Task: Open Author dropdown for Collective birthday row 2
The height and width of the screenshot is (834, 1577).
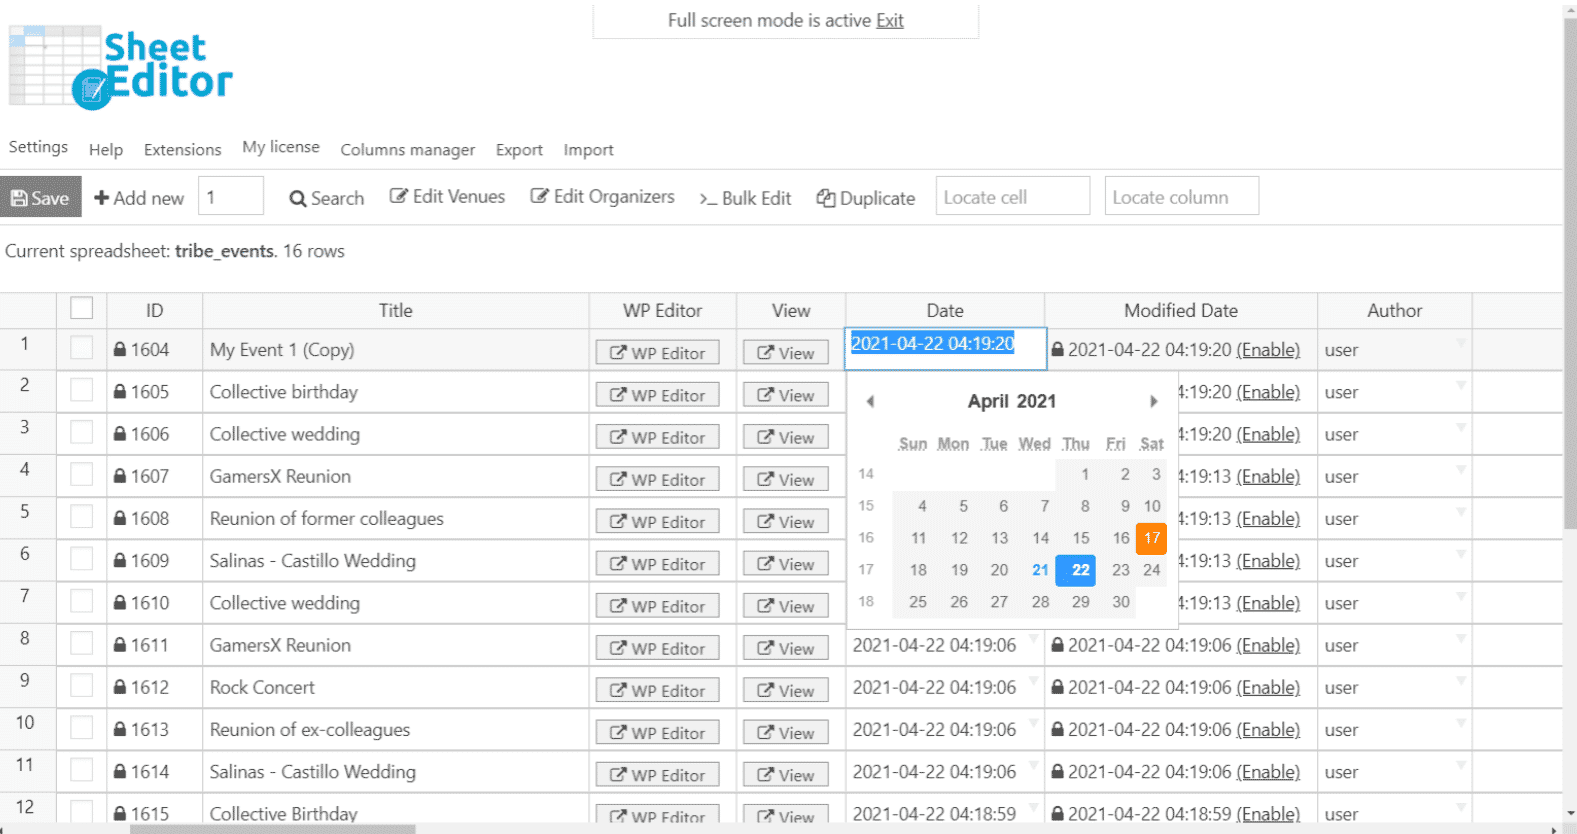Action: coord(1461,385)
